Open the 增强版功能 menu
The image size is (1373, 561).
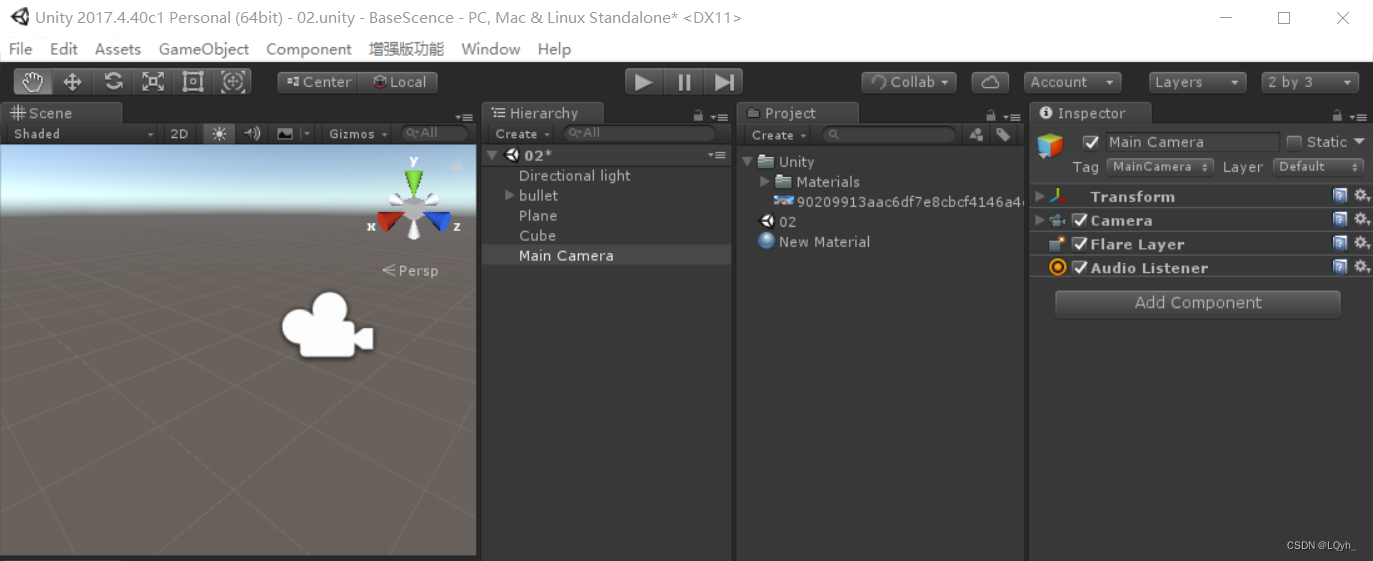click(x=406, y=49)
